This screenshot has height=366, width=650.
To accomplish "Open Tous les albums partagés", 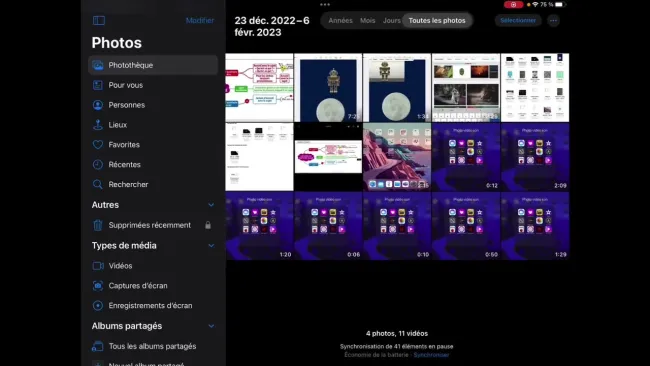I will coord(153,346).
